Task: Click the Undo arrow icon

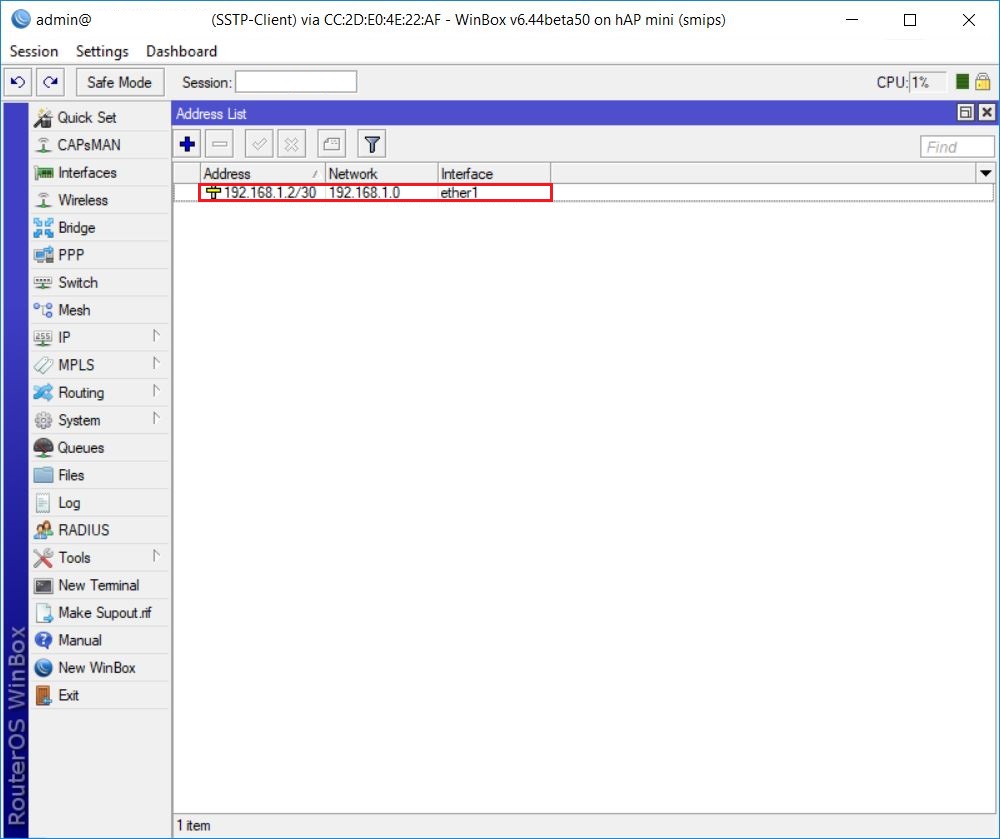Action: 18,82
